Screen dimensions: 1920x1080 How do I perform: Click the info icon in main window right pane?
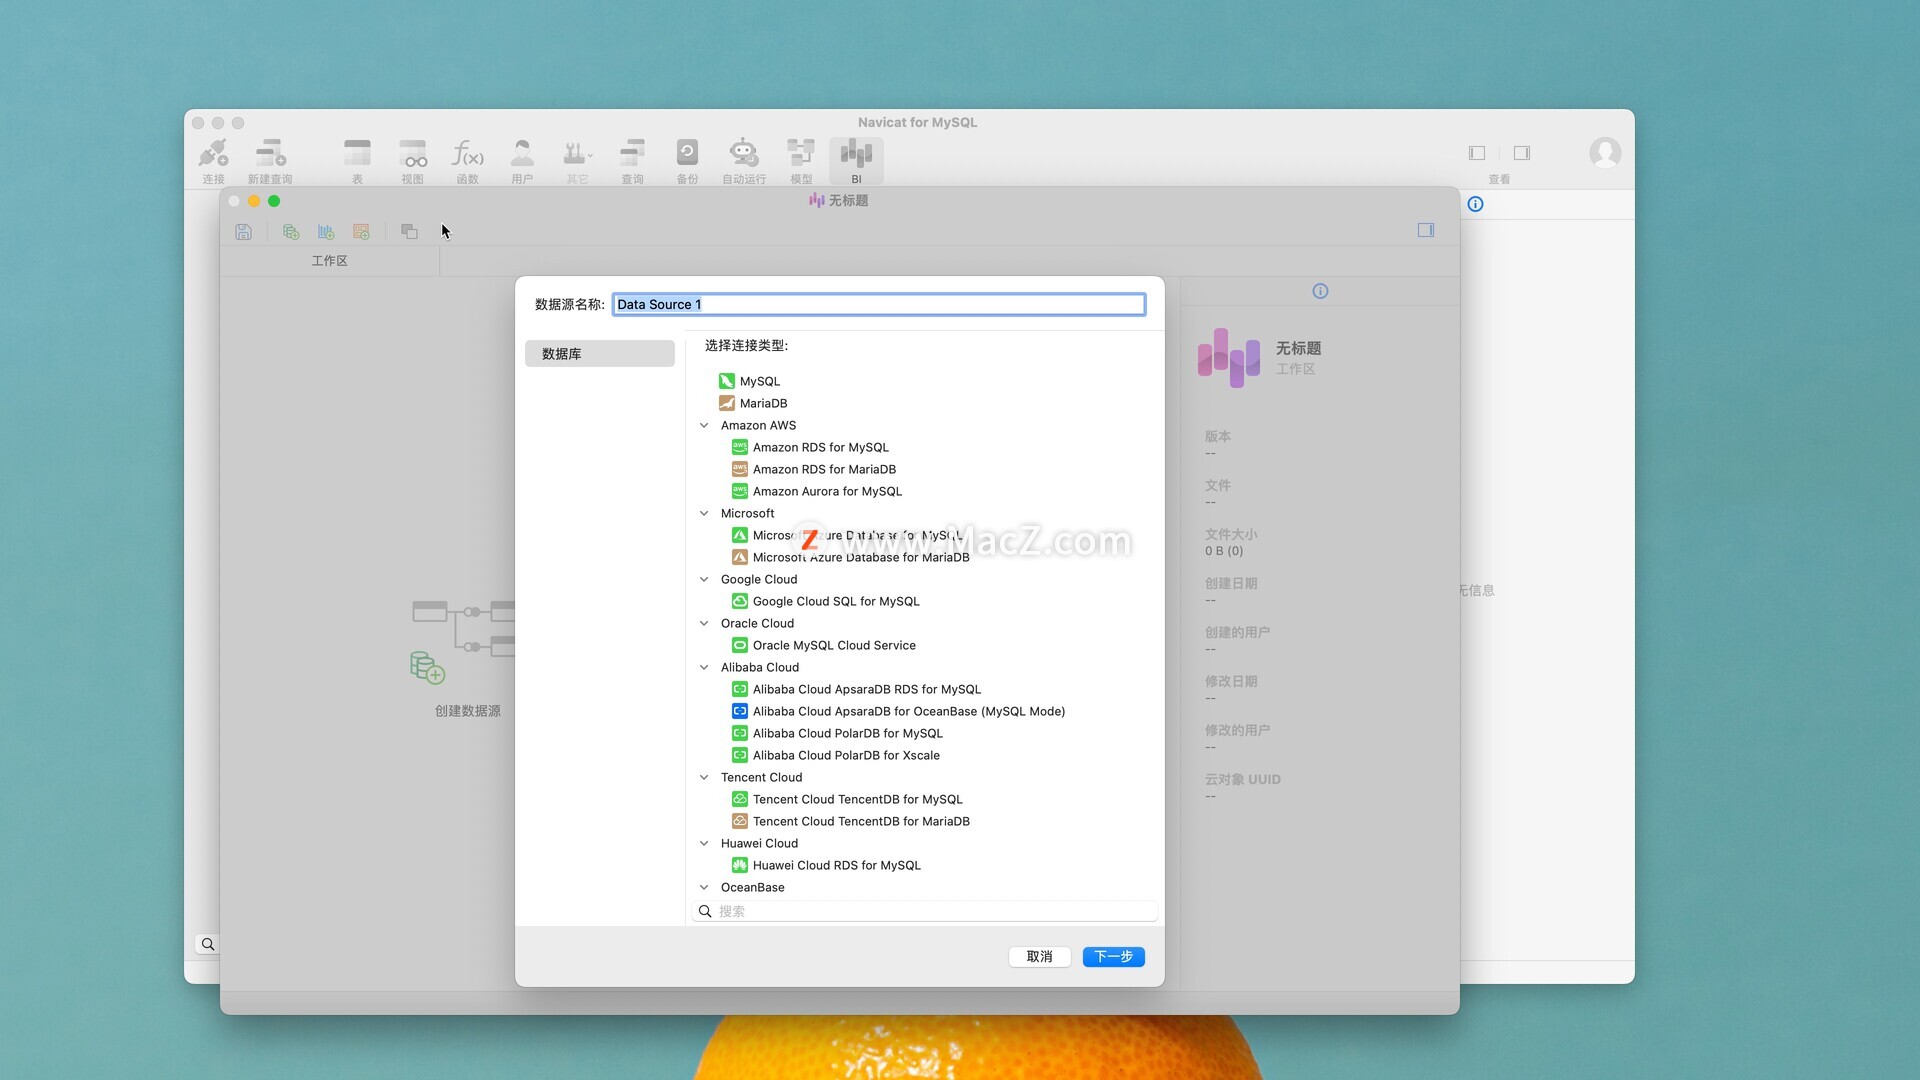coord(1475,204)
